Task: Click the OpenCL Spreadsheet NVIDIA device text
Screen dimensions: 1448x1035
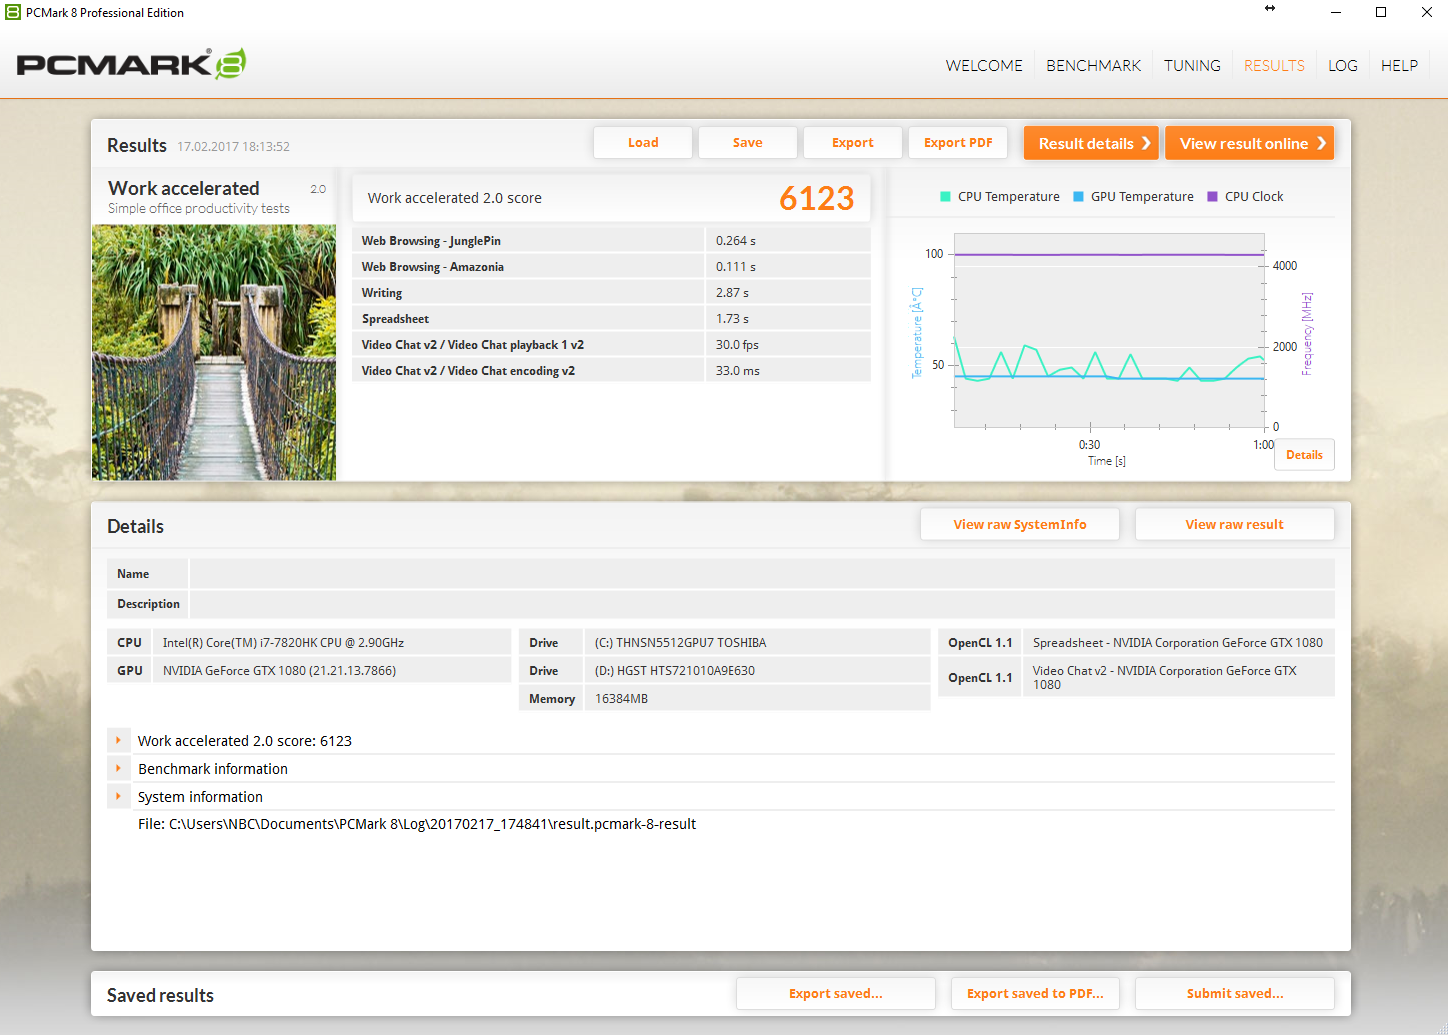Action: (1178, 643)
